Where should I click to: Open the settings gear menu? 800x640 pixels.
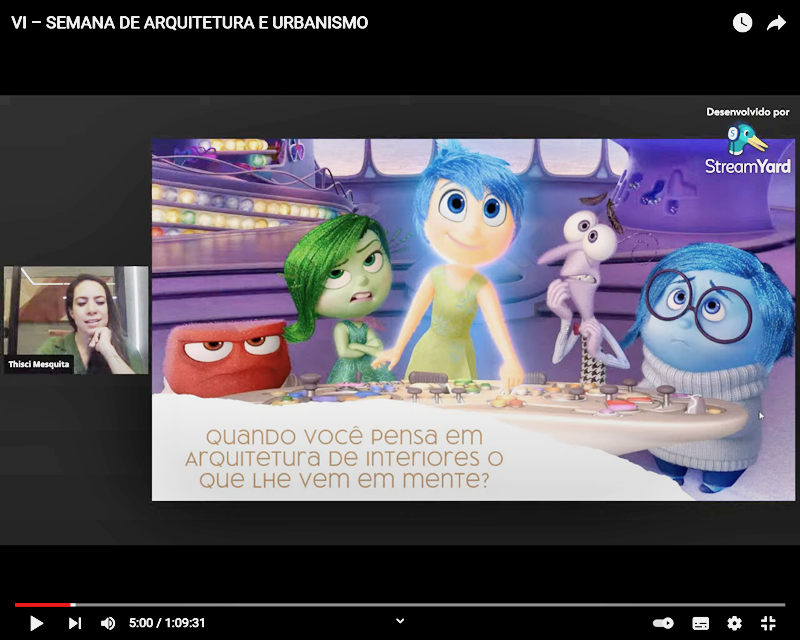coord(734,623)
